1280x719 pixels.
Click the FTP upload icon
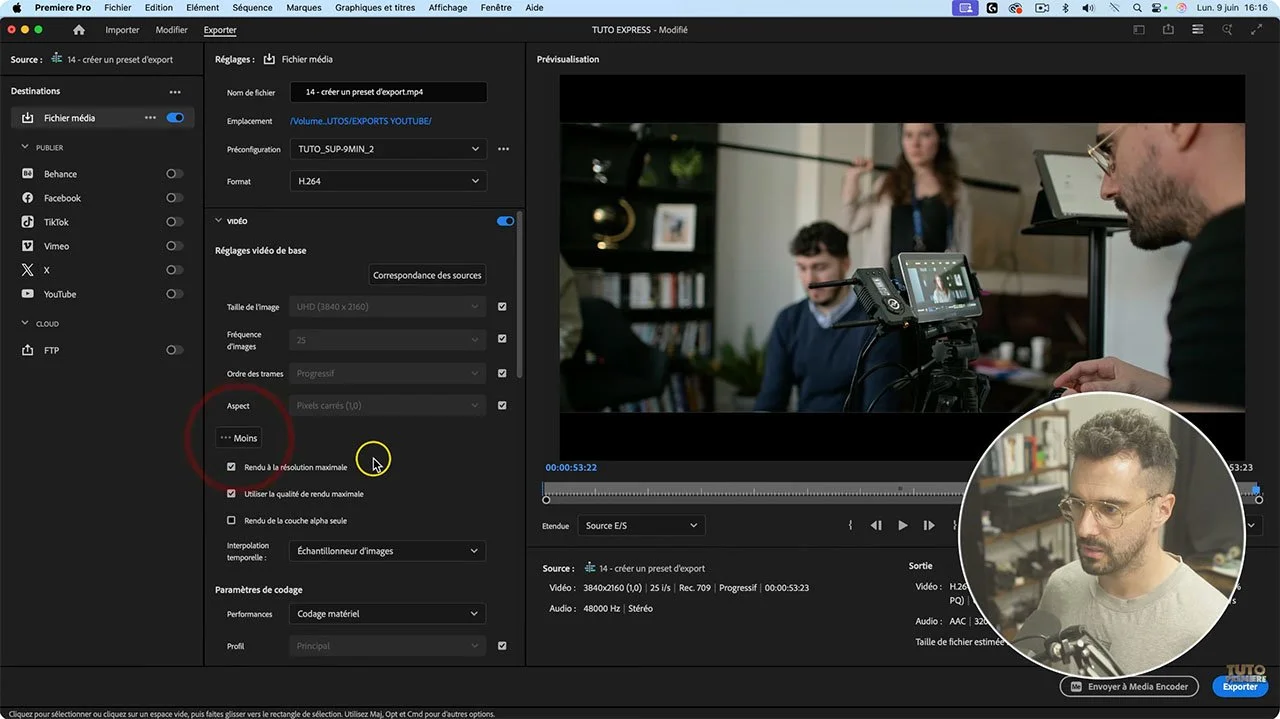click(28, 350)
